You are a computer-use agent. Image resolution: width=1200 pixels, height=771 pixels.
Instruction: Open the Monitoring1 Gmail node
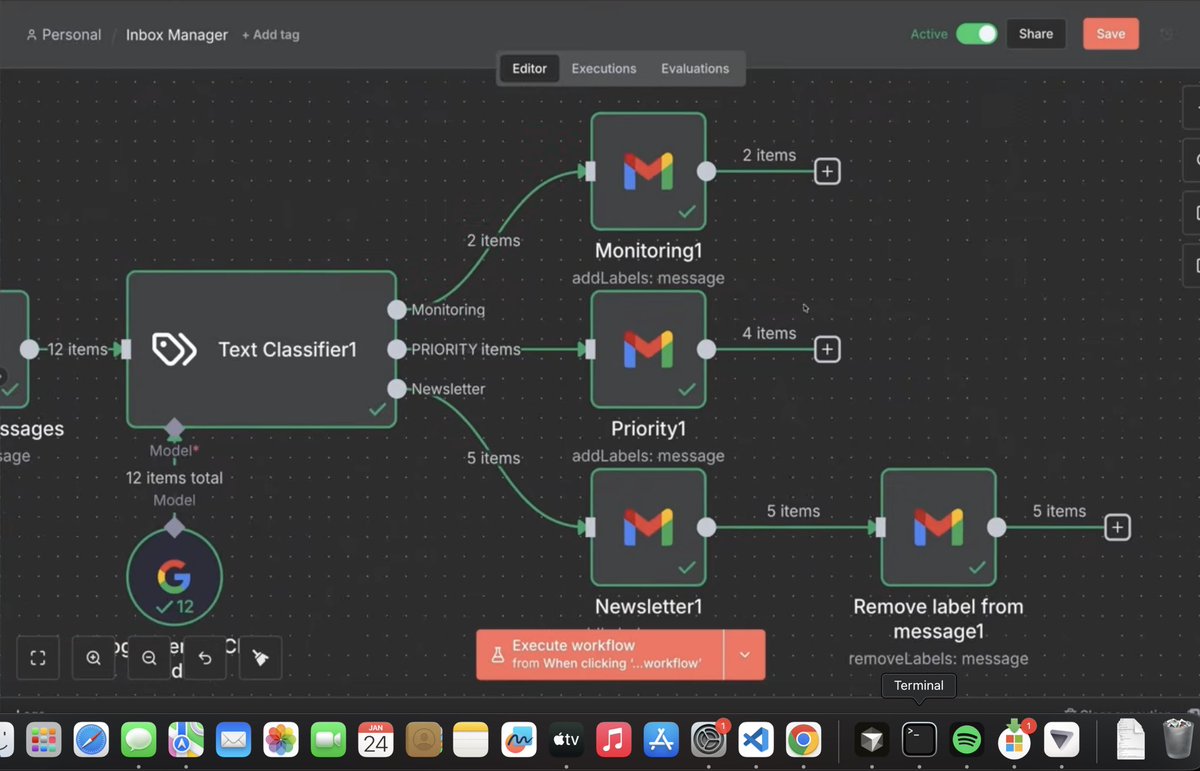coord(648,171)
